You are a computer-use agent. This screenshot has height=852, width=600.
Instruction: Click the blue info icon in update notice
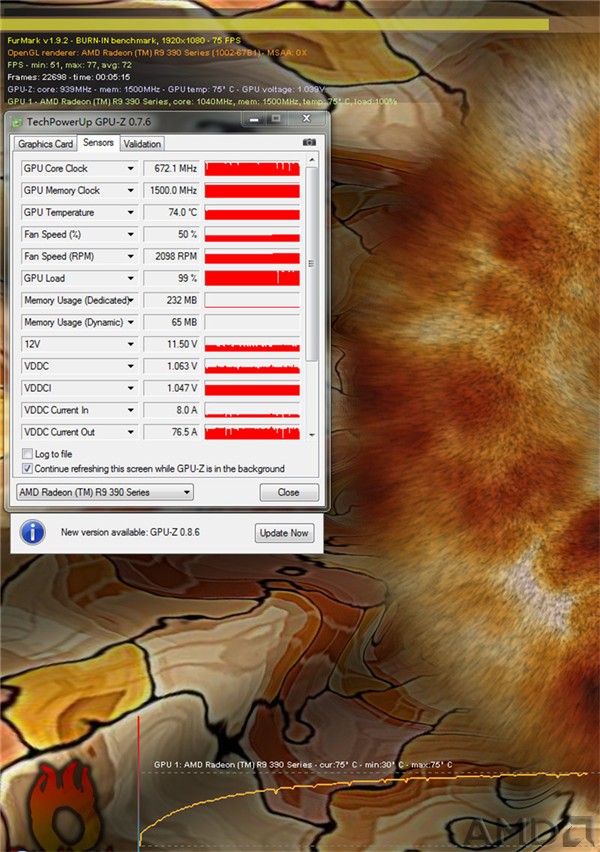33,532
